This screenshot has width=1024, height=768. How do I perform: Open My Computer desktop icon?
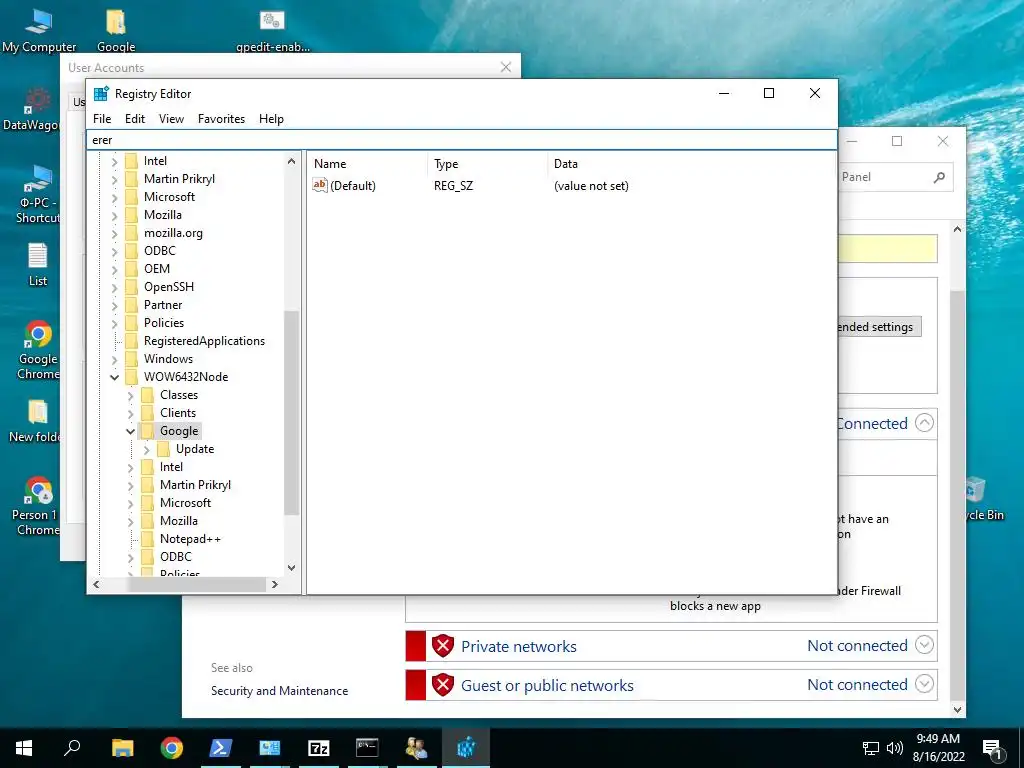[39, 30]
